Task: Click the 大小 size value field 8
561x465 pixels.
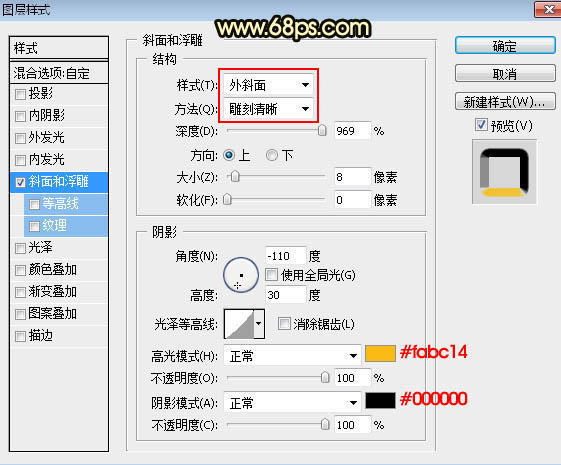Action: (x=352, y=176)
